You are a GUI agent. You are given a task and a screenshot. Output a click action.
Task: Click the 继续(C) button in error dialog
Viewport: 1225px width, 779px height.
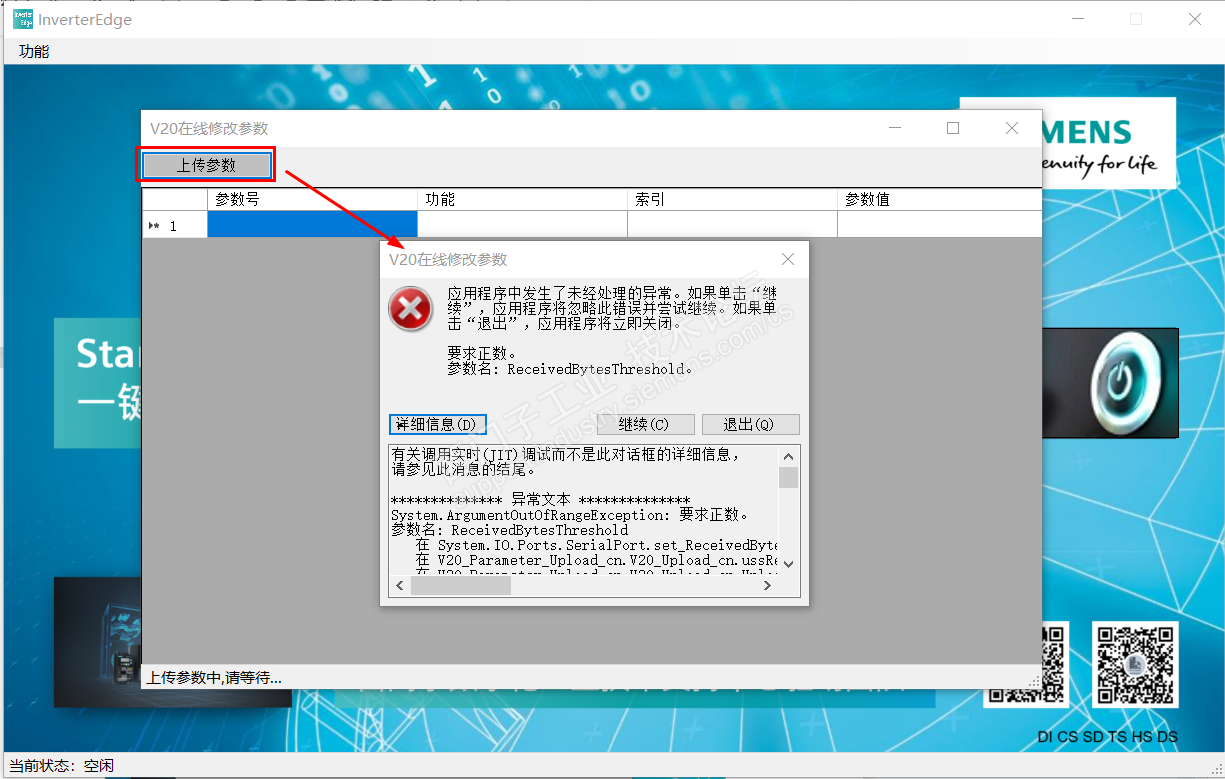[644, 424]
